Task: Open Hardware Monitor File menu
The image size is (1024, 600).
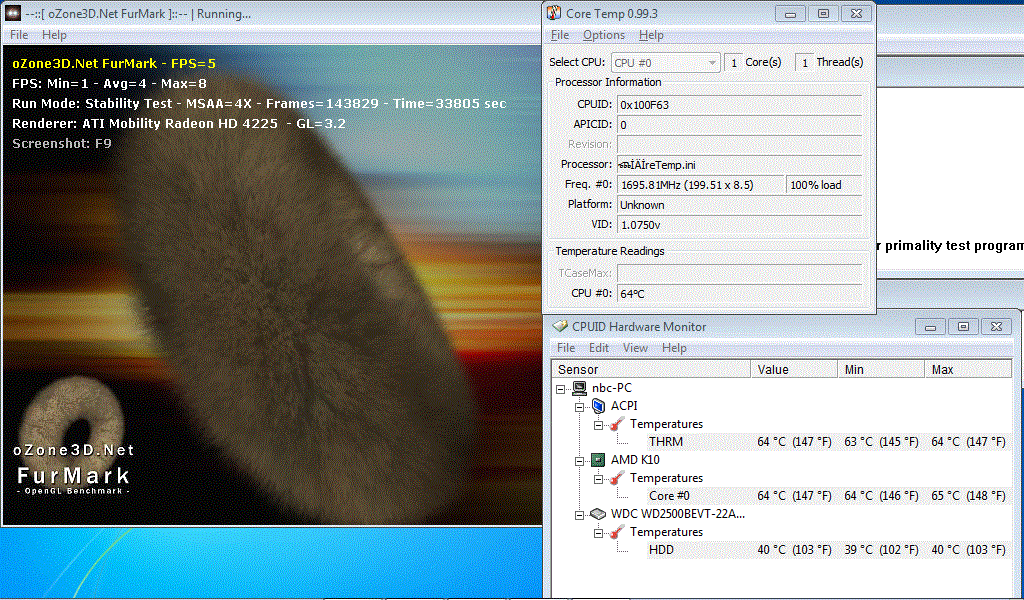Action: (566, 348)
